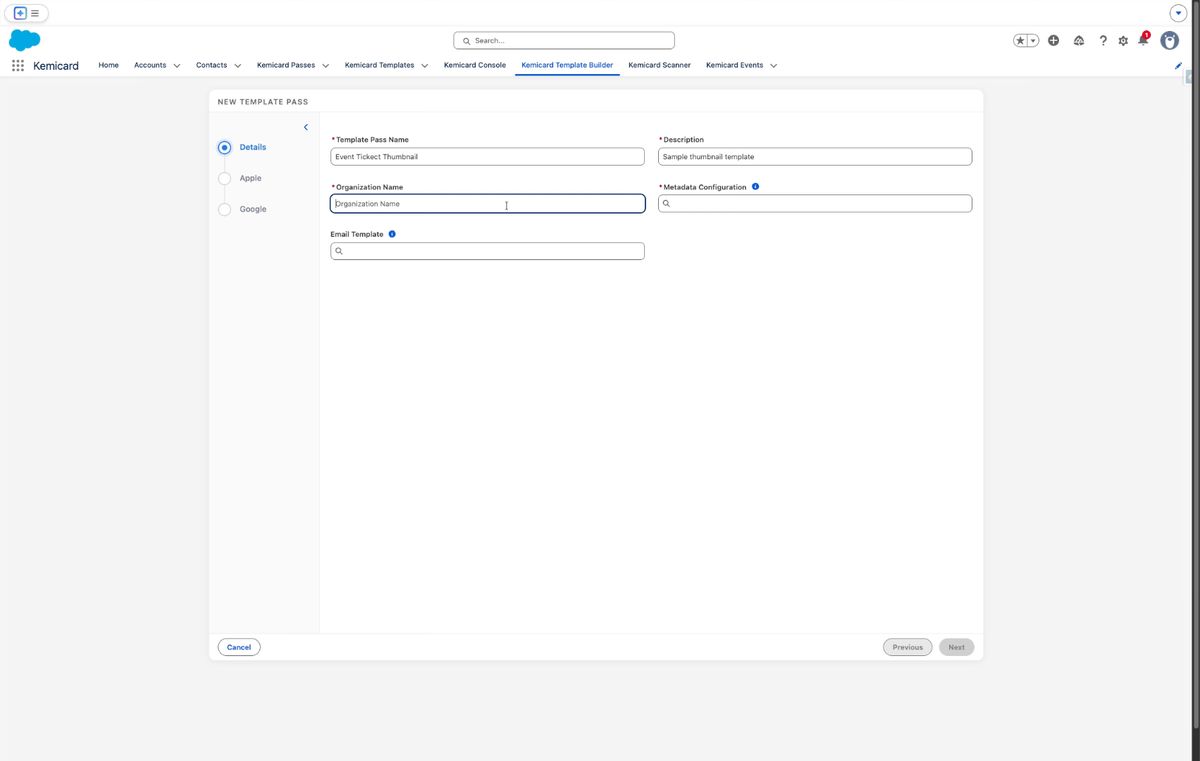Image resolution: width=1200 pixels, height=761 pixels.
Task: Open the Kemicard Template Builder tab
Action: click(567, 65)
